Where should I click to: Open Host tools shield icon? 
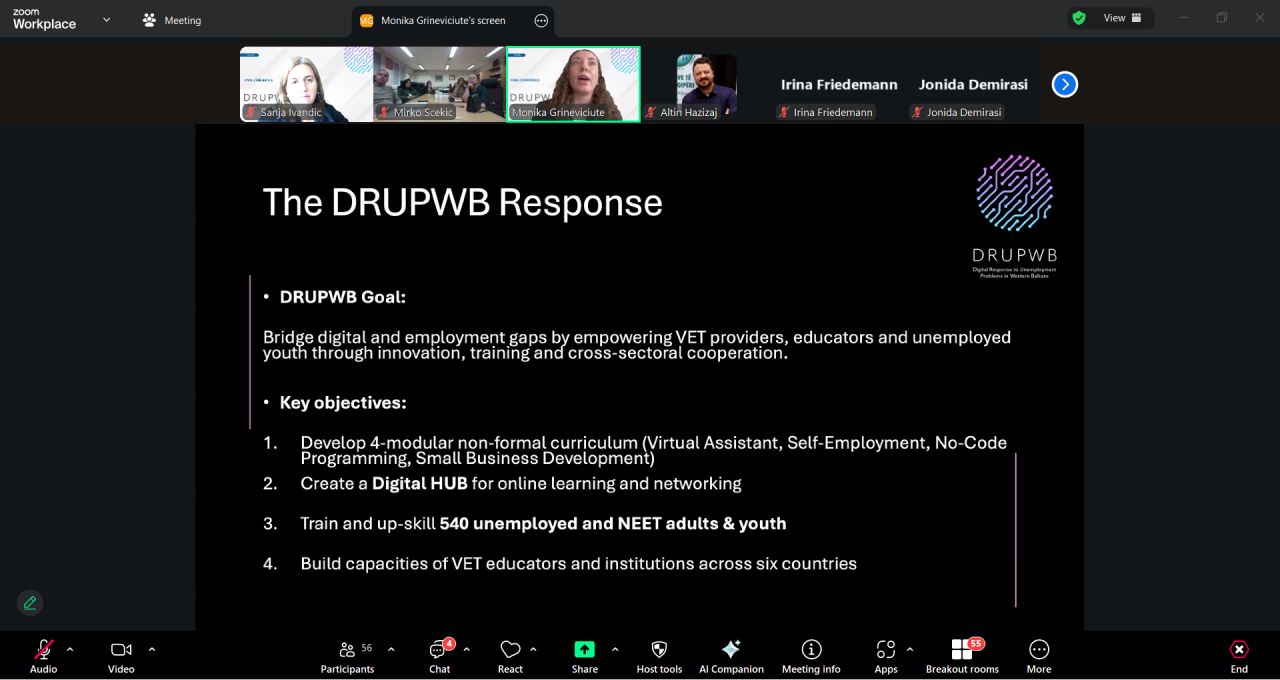(659, 655)
